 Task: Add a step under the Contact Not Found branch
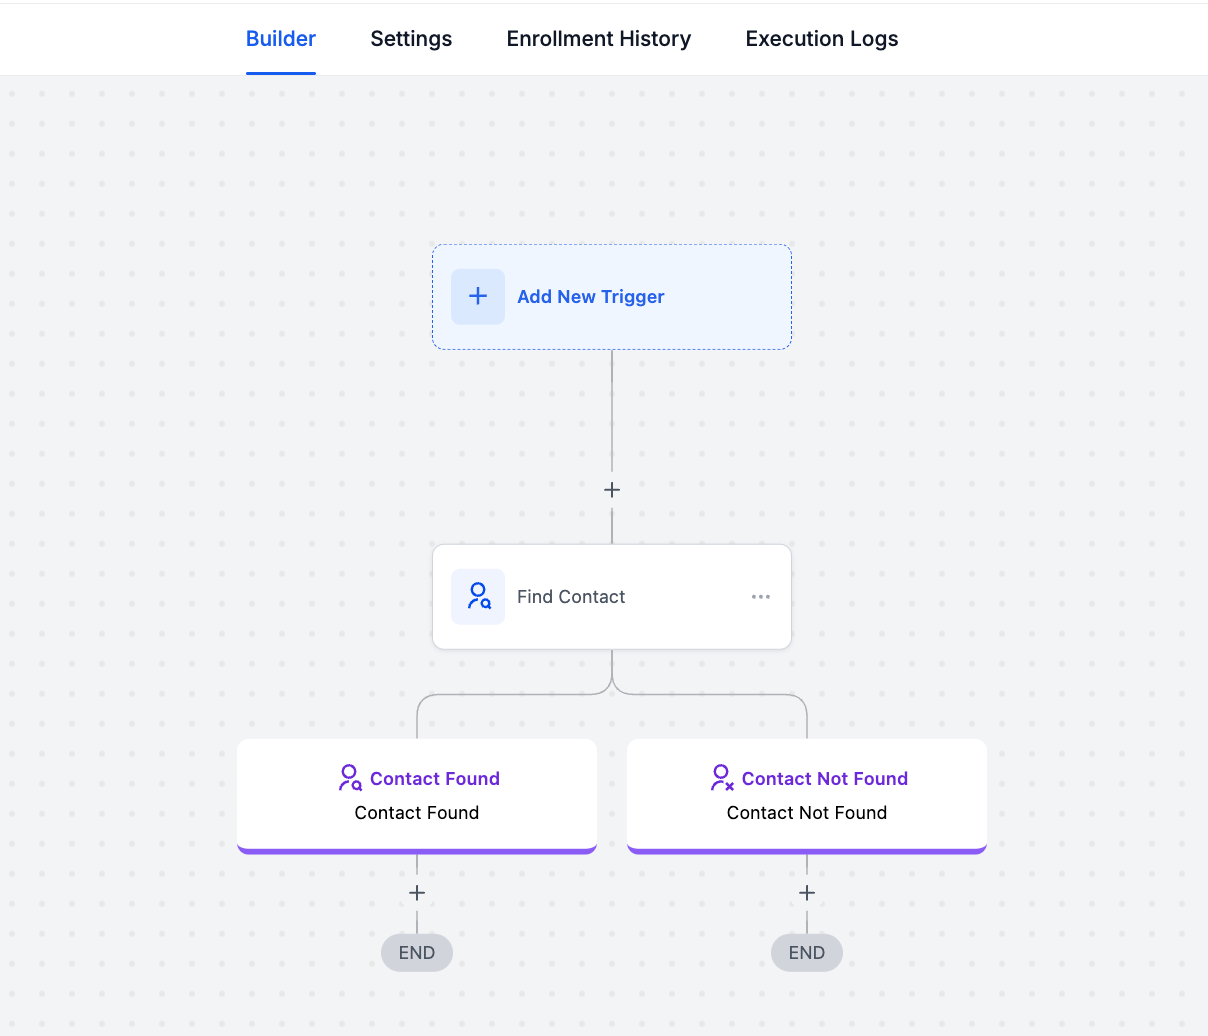[807, 893]
